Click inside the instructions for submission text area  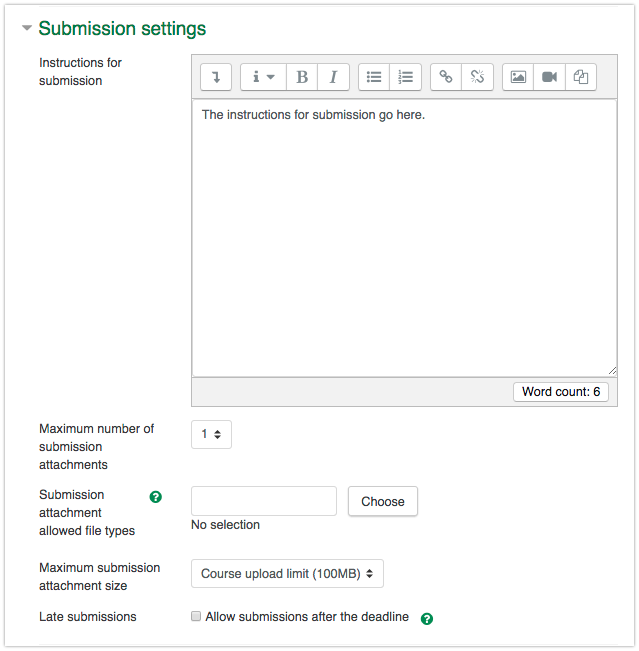click(x=404, y=240)
